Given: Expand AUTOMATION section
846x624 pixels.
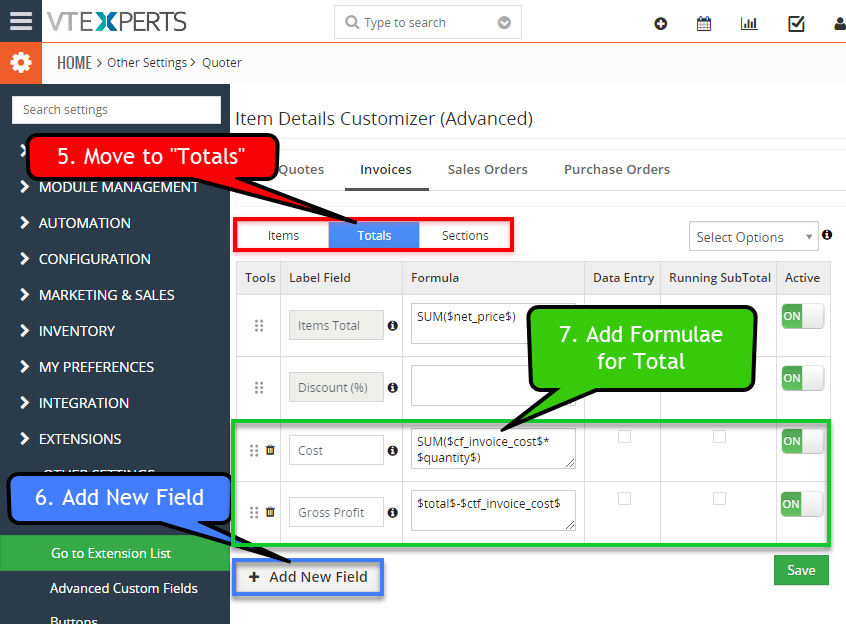Looking at the screenshot, I should (76, 223).
